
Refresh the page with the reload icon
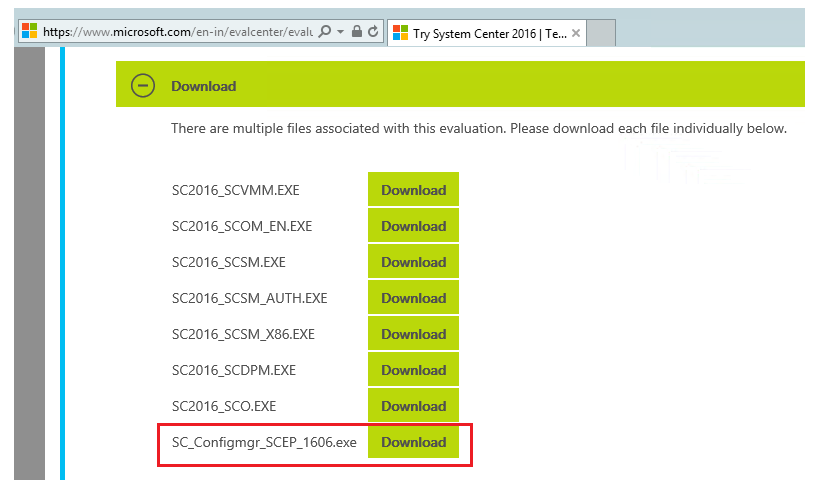(x=373, y=32)
